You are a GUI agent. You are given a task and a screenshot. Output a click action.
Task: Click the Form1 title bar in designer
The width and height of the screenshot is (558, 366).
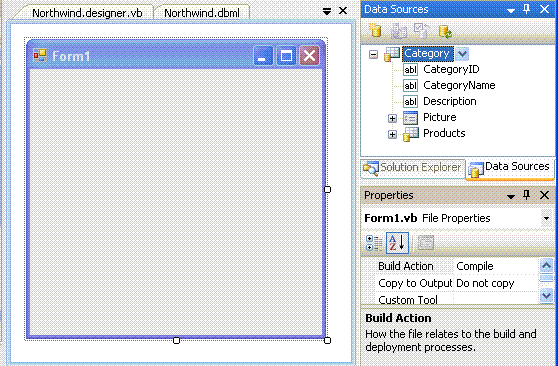[176, 55]
